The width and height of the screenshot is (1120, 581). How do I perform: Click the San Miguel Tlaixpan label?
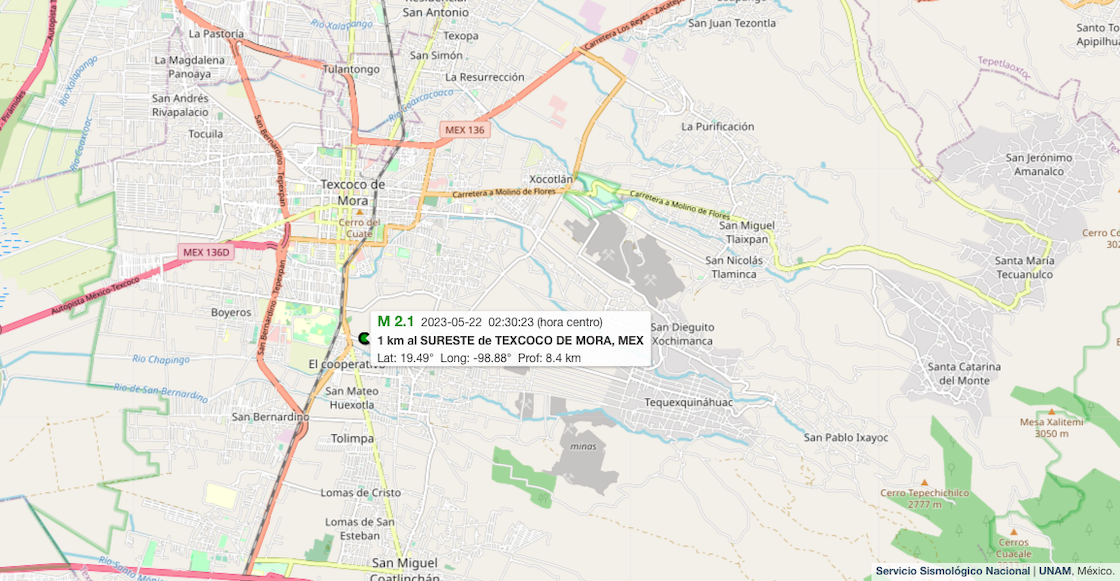746,232
